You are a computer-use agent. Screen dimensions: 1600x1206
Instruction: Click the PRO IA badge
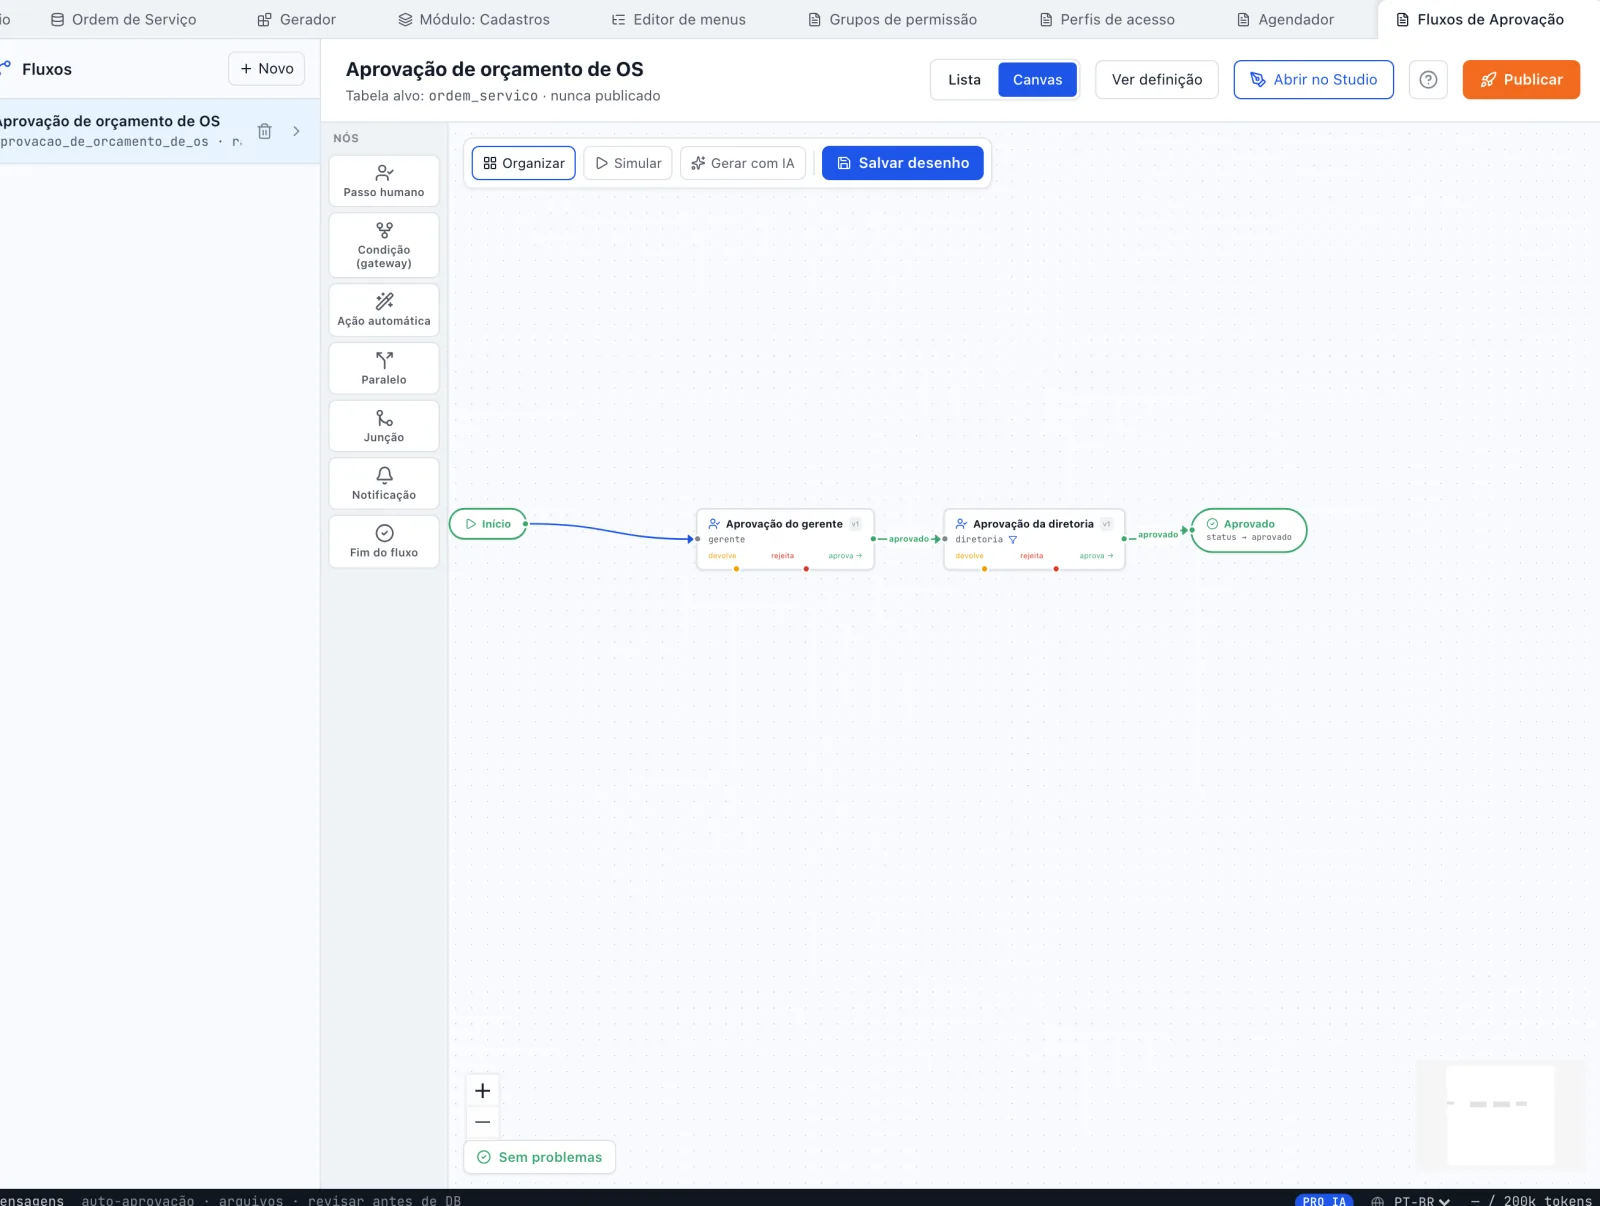(x=1324, y=1200)
